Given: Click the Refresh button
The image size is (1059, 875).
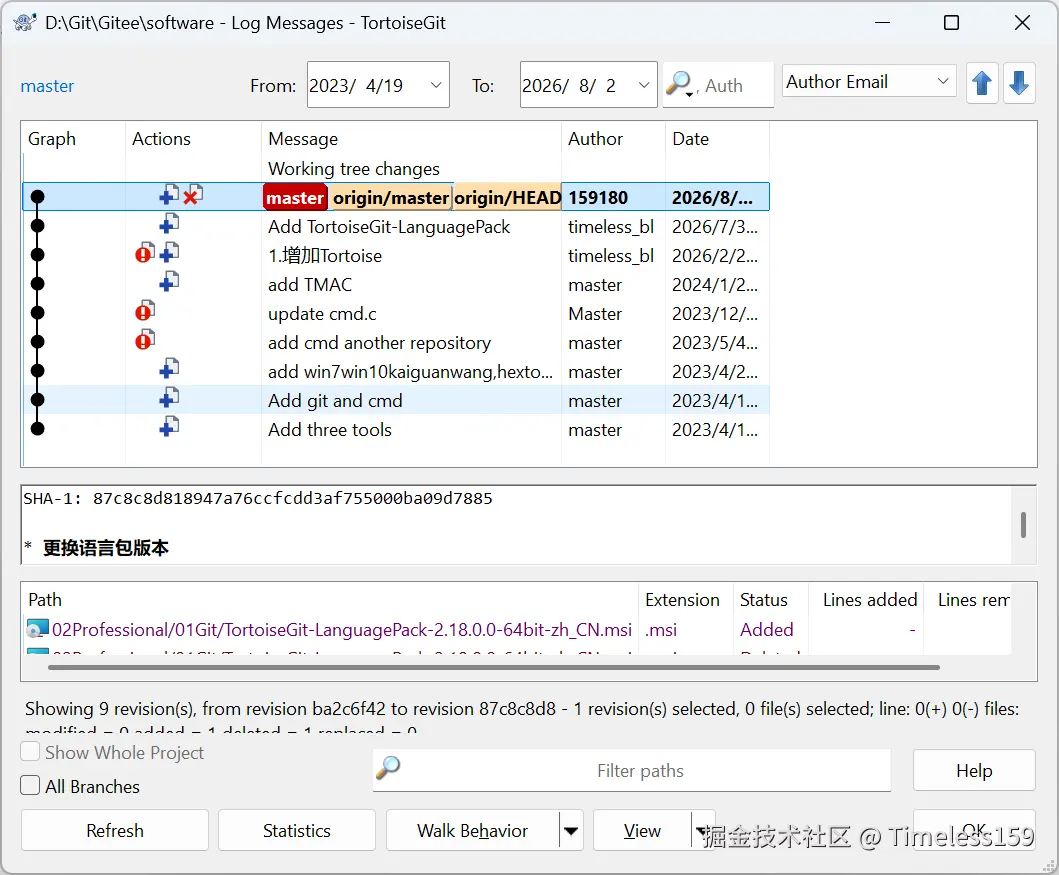Looking at the screenshot, I should point(115,830).
